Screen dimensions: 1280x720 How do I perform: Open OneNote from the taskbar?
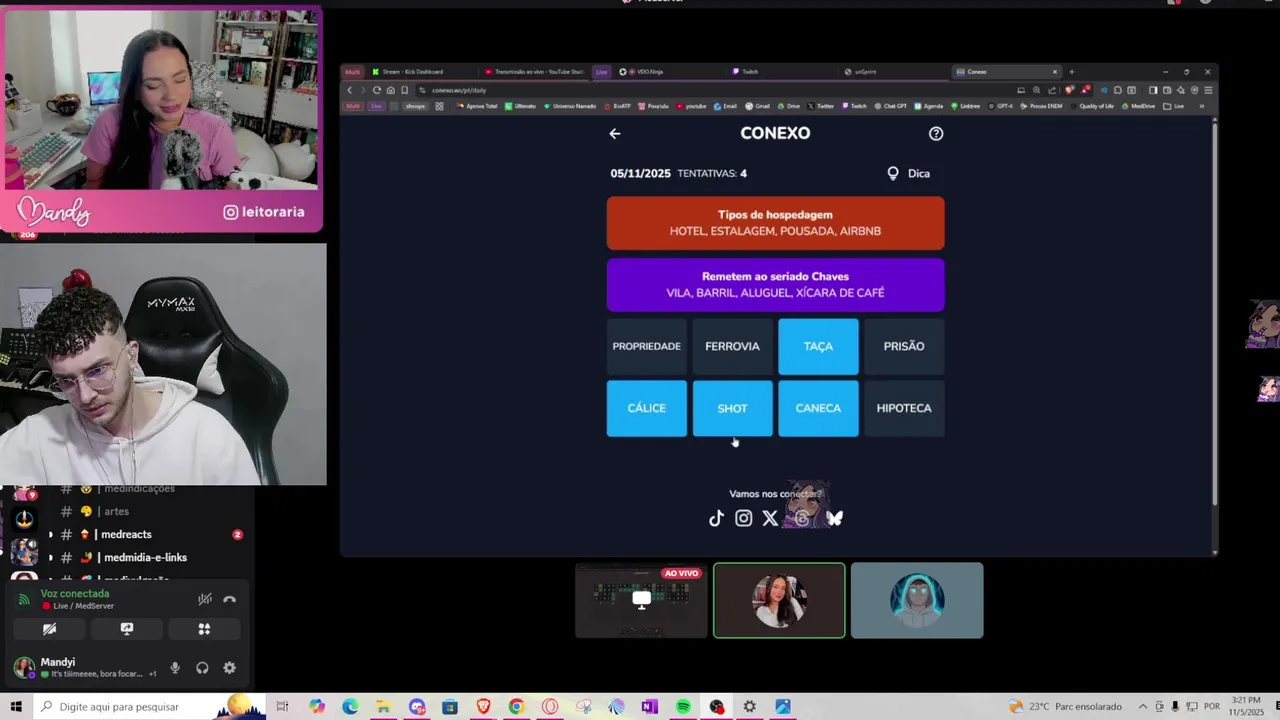(650, 707)
